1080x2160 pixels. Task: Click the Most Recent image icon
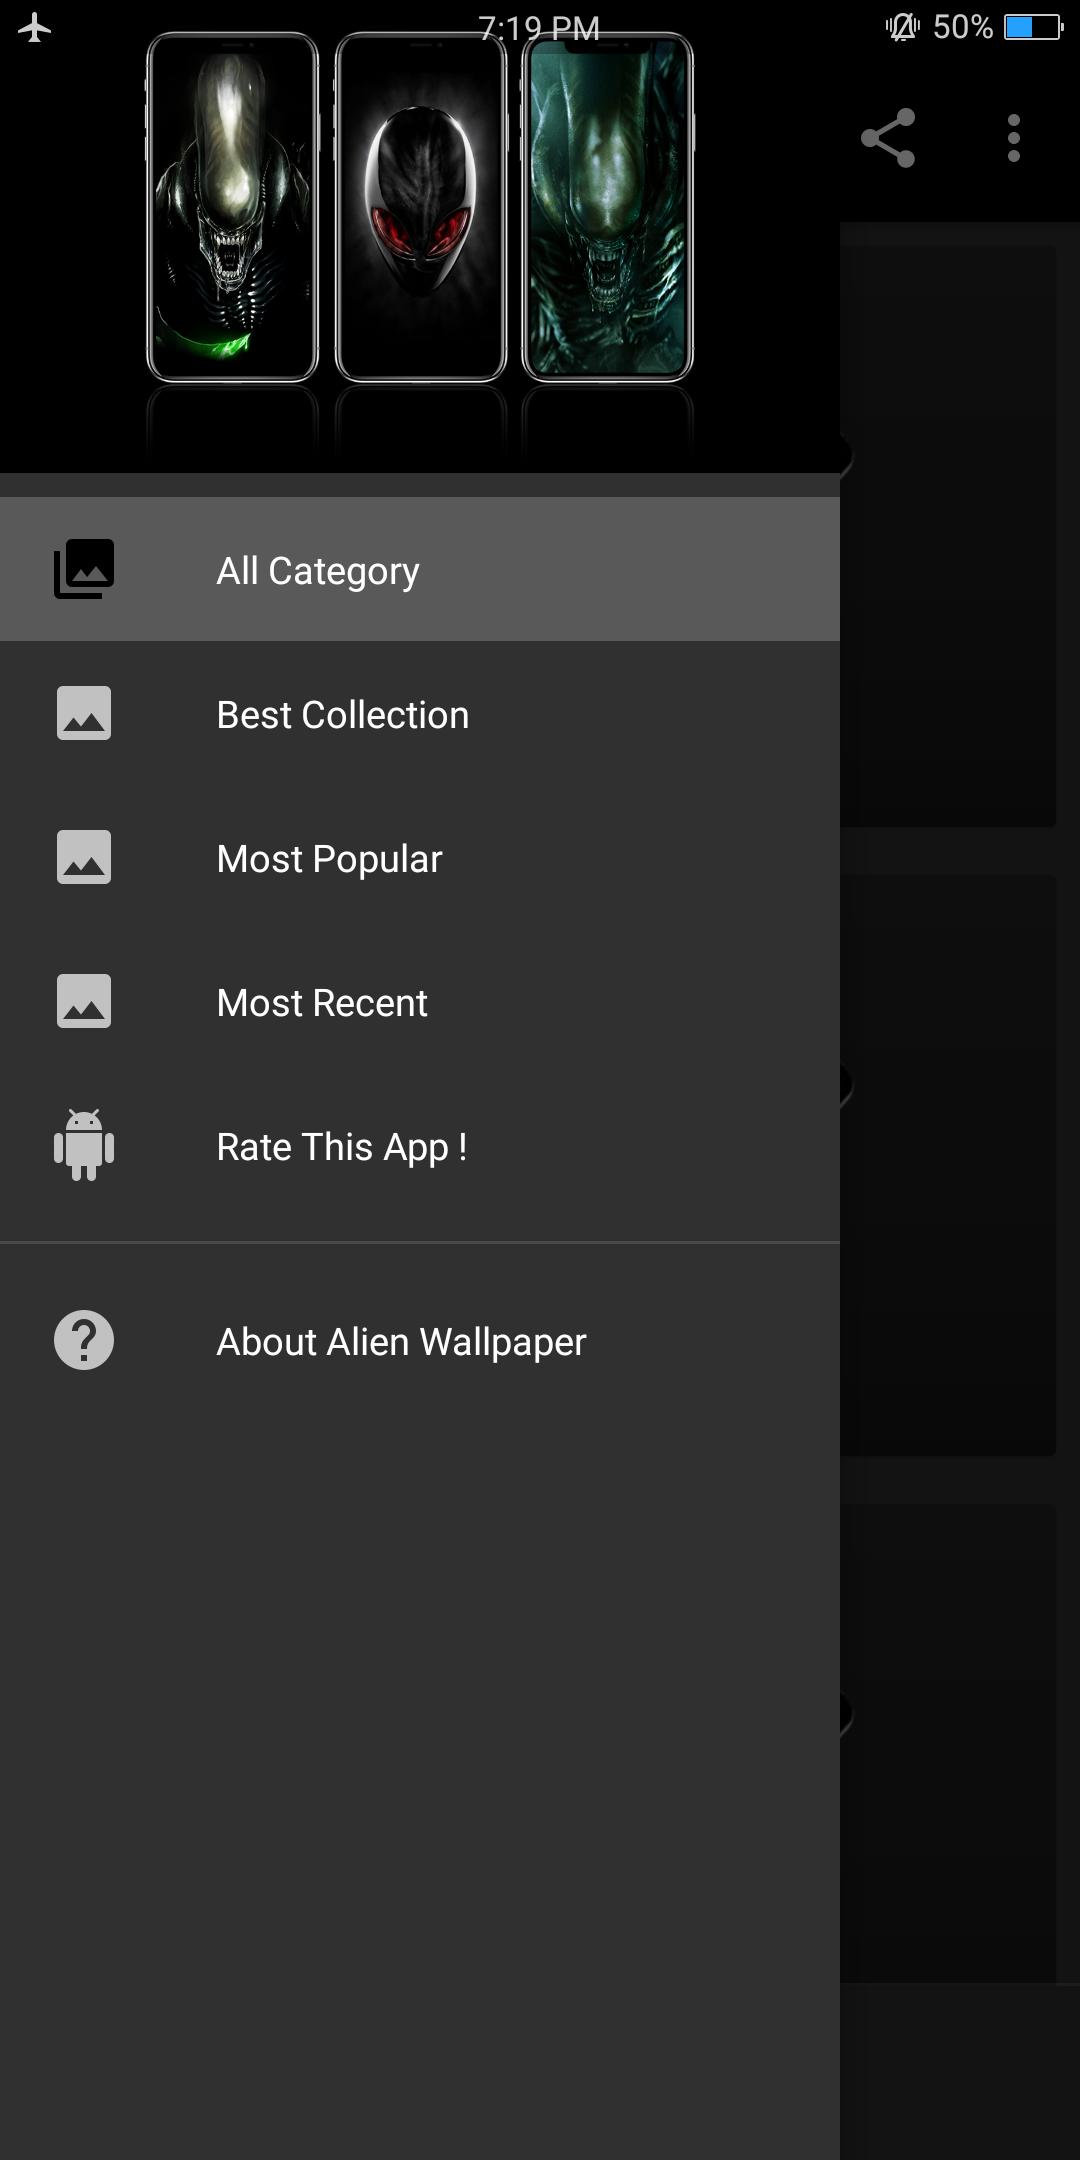84,1001
